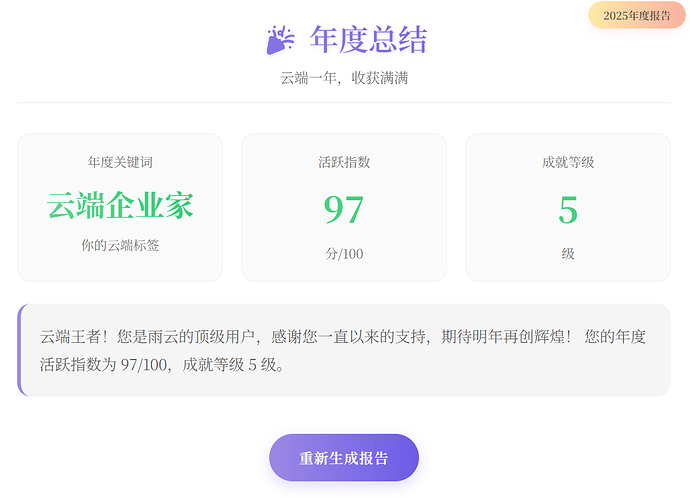This screenshot has height=498, width=690.
Task: Click the text 活跃指数为 97/100 in summary
Action: [x=107, y=365]
